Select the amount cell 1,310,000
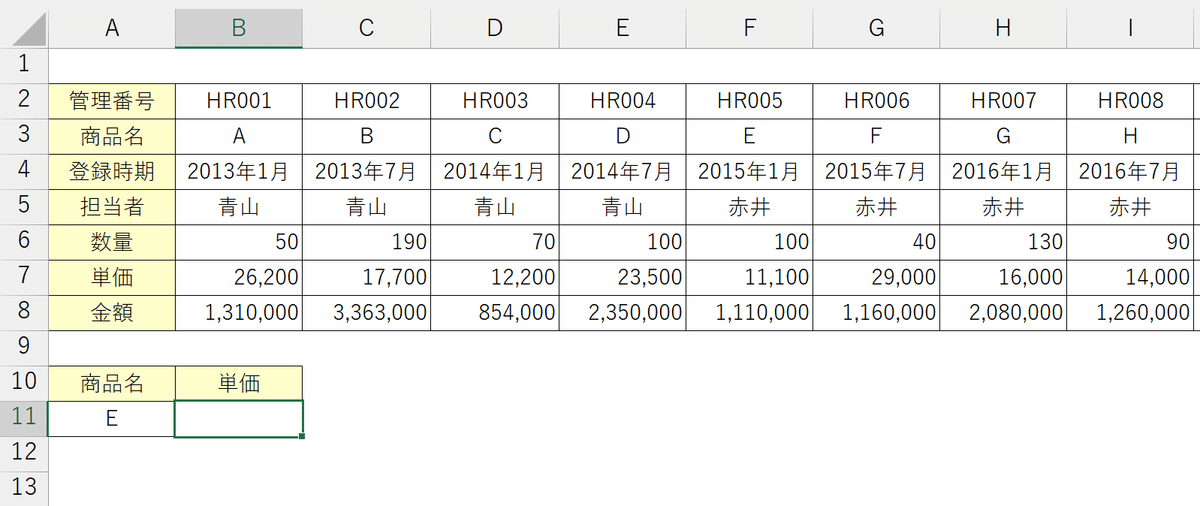Screen dimensions: 1200x506 point(239,312)
